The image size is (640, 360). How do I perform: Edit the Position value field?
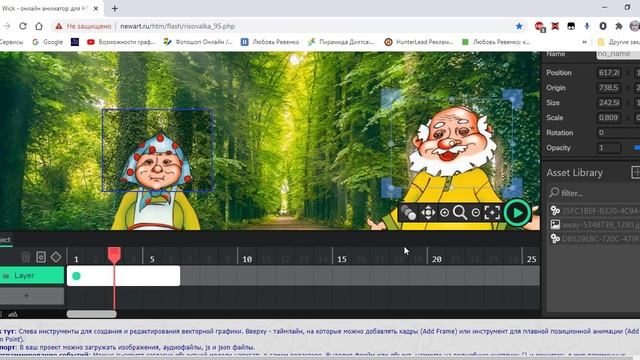click(x=609, y=73)
